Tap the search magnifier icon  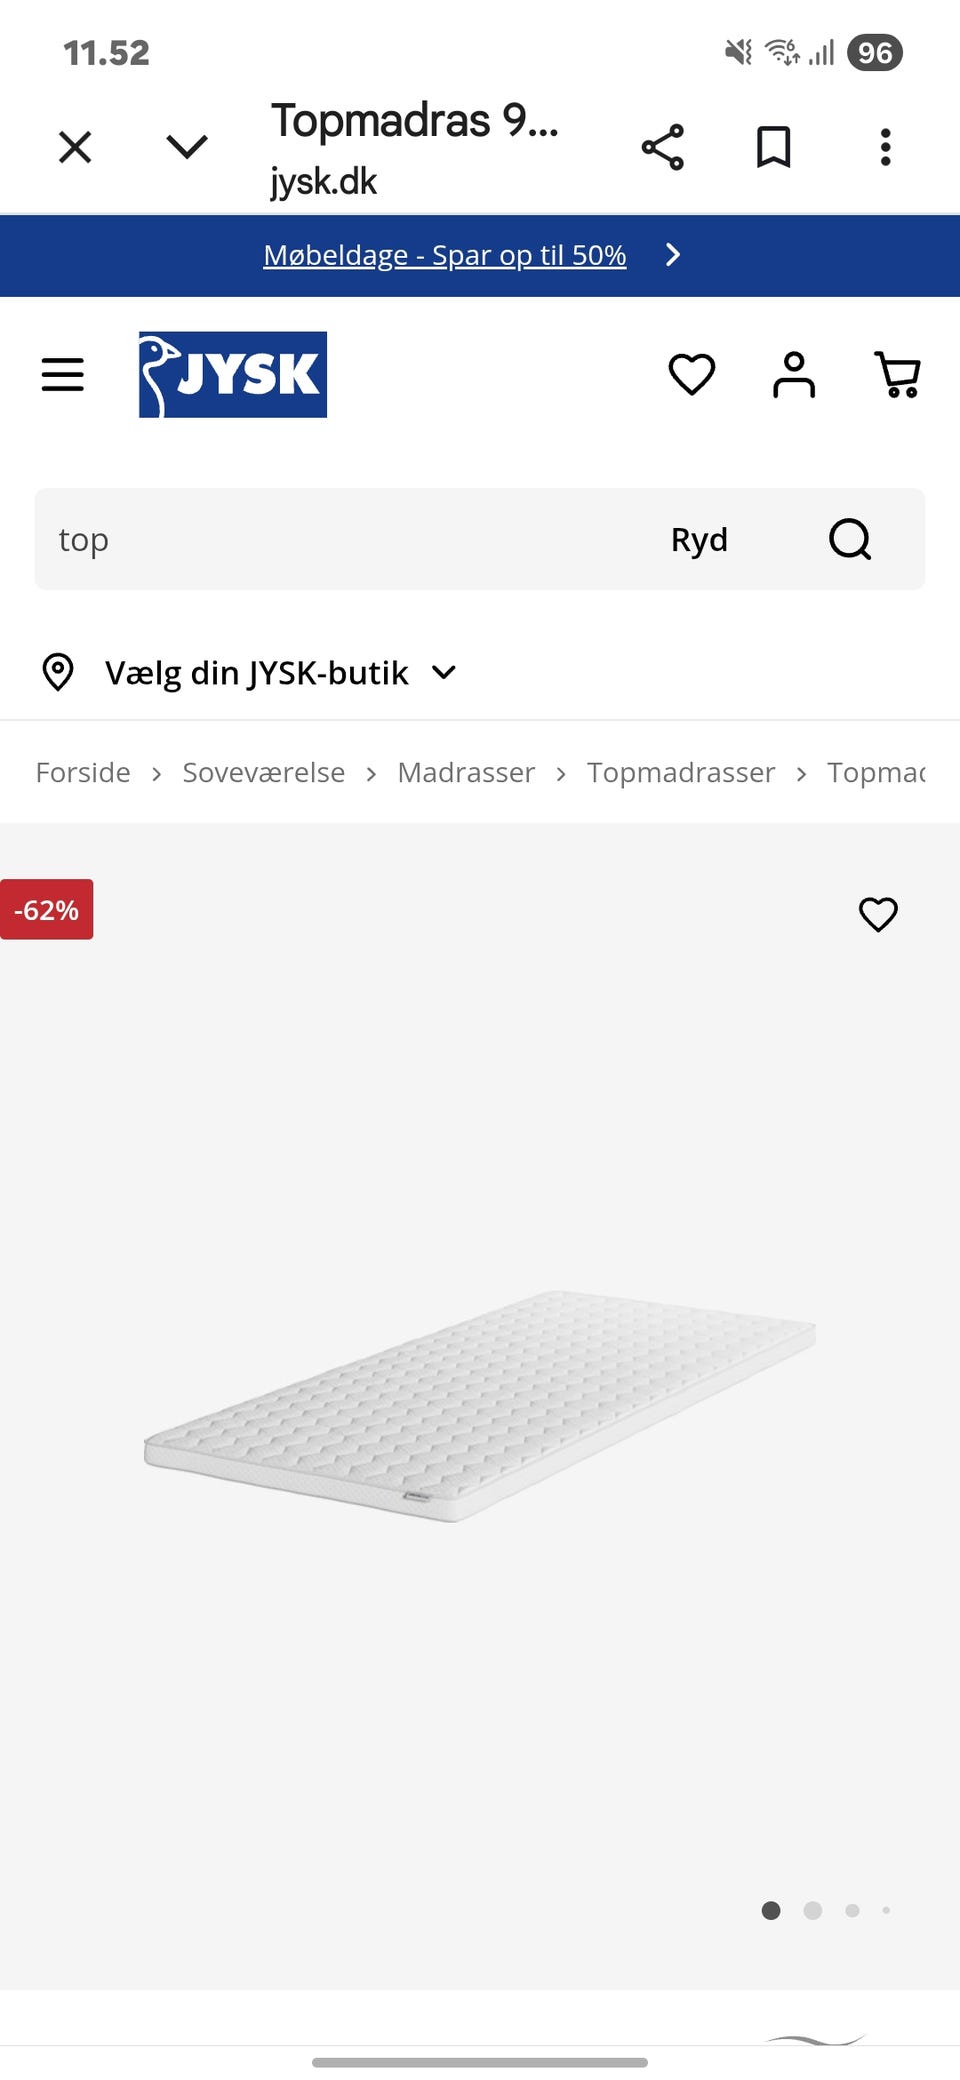click(850, 540)
